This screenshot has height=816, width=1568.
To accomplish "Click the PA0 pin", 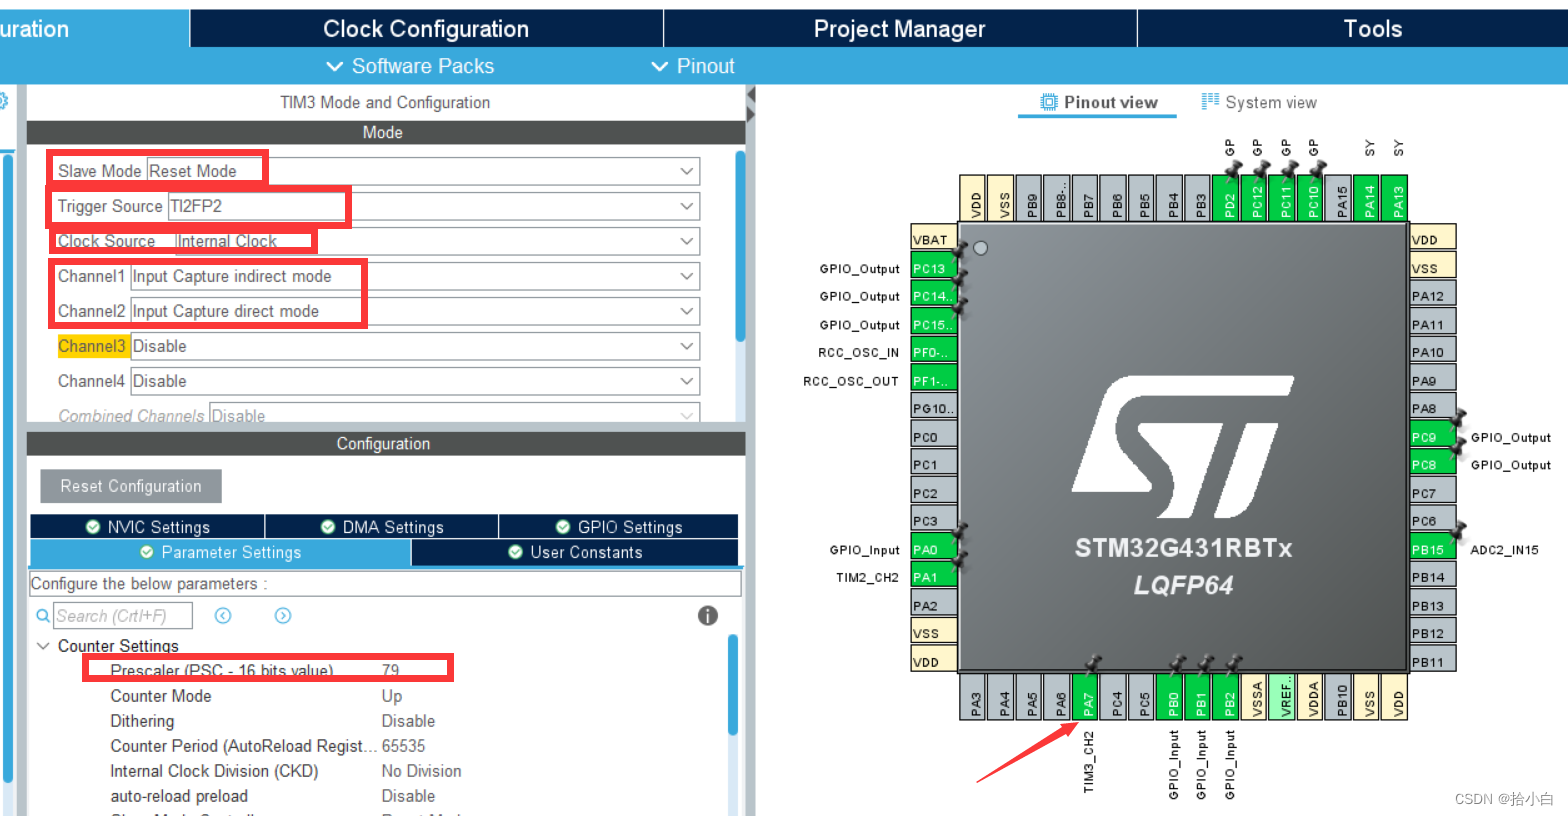I will coord(934,549).
